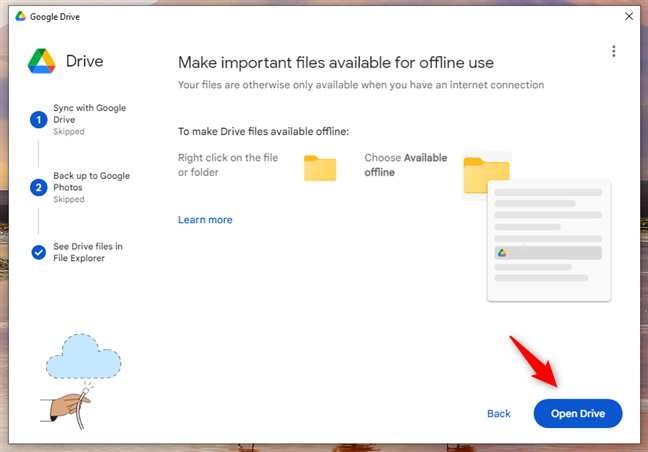Click Skipped under Back up to Google Photos
The width and height of the screenshot is (648, 452).
(69, 199)
